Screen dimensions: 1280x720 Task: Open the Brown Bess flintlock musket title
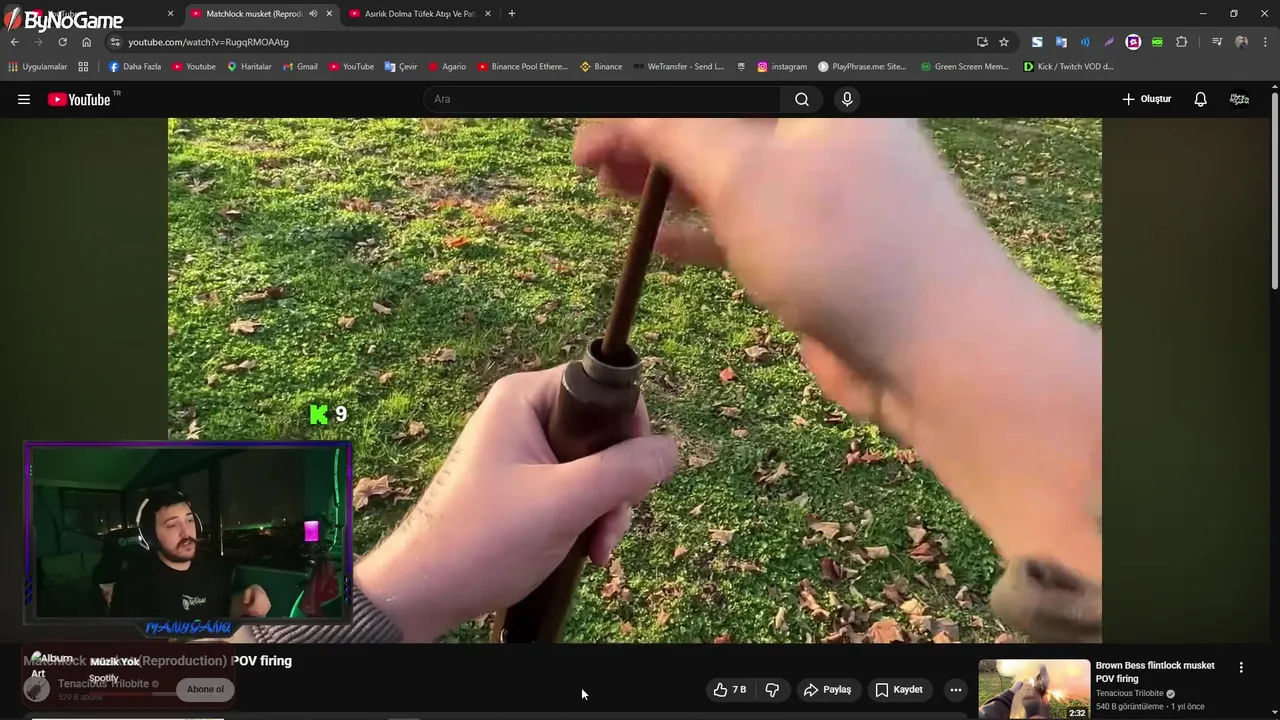coord(1155,672)
